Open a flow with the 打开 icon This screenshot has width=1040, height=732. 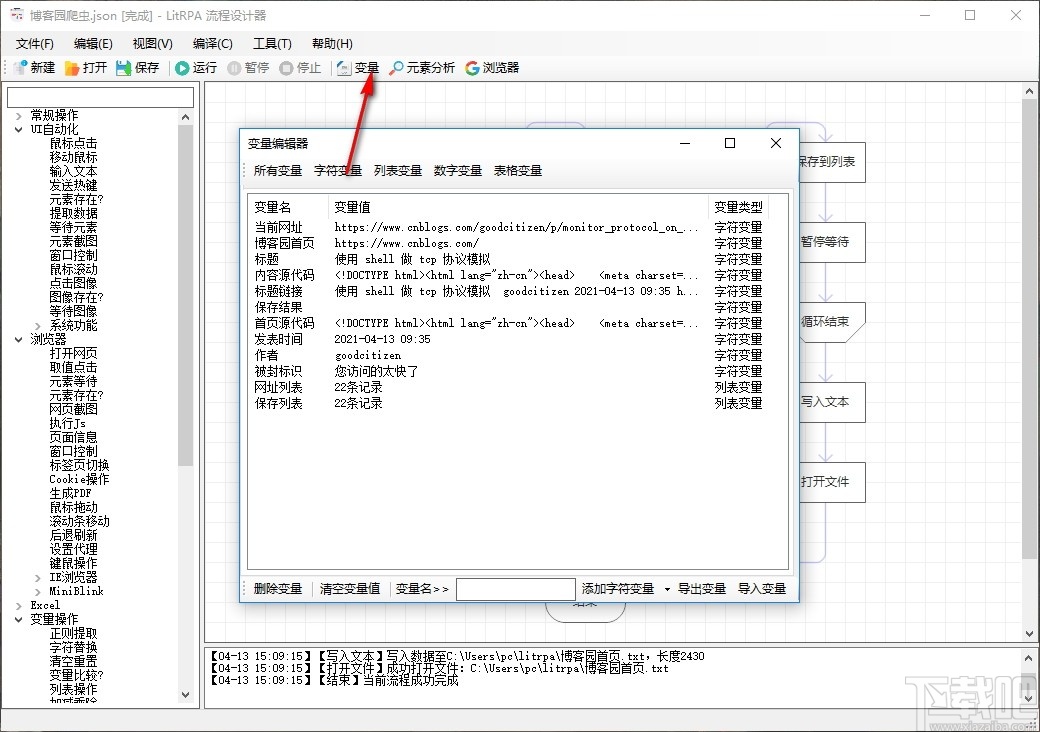tap(88, 67)
